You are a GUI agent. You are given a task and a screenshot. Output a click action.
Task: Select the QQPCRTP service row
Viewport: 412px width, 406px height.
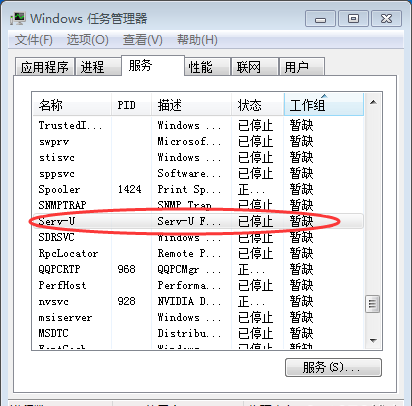(198, 269)
